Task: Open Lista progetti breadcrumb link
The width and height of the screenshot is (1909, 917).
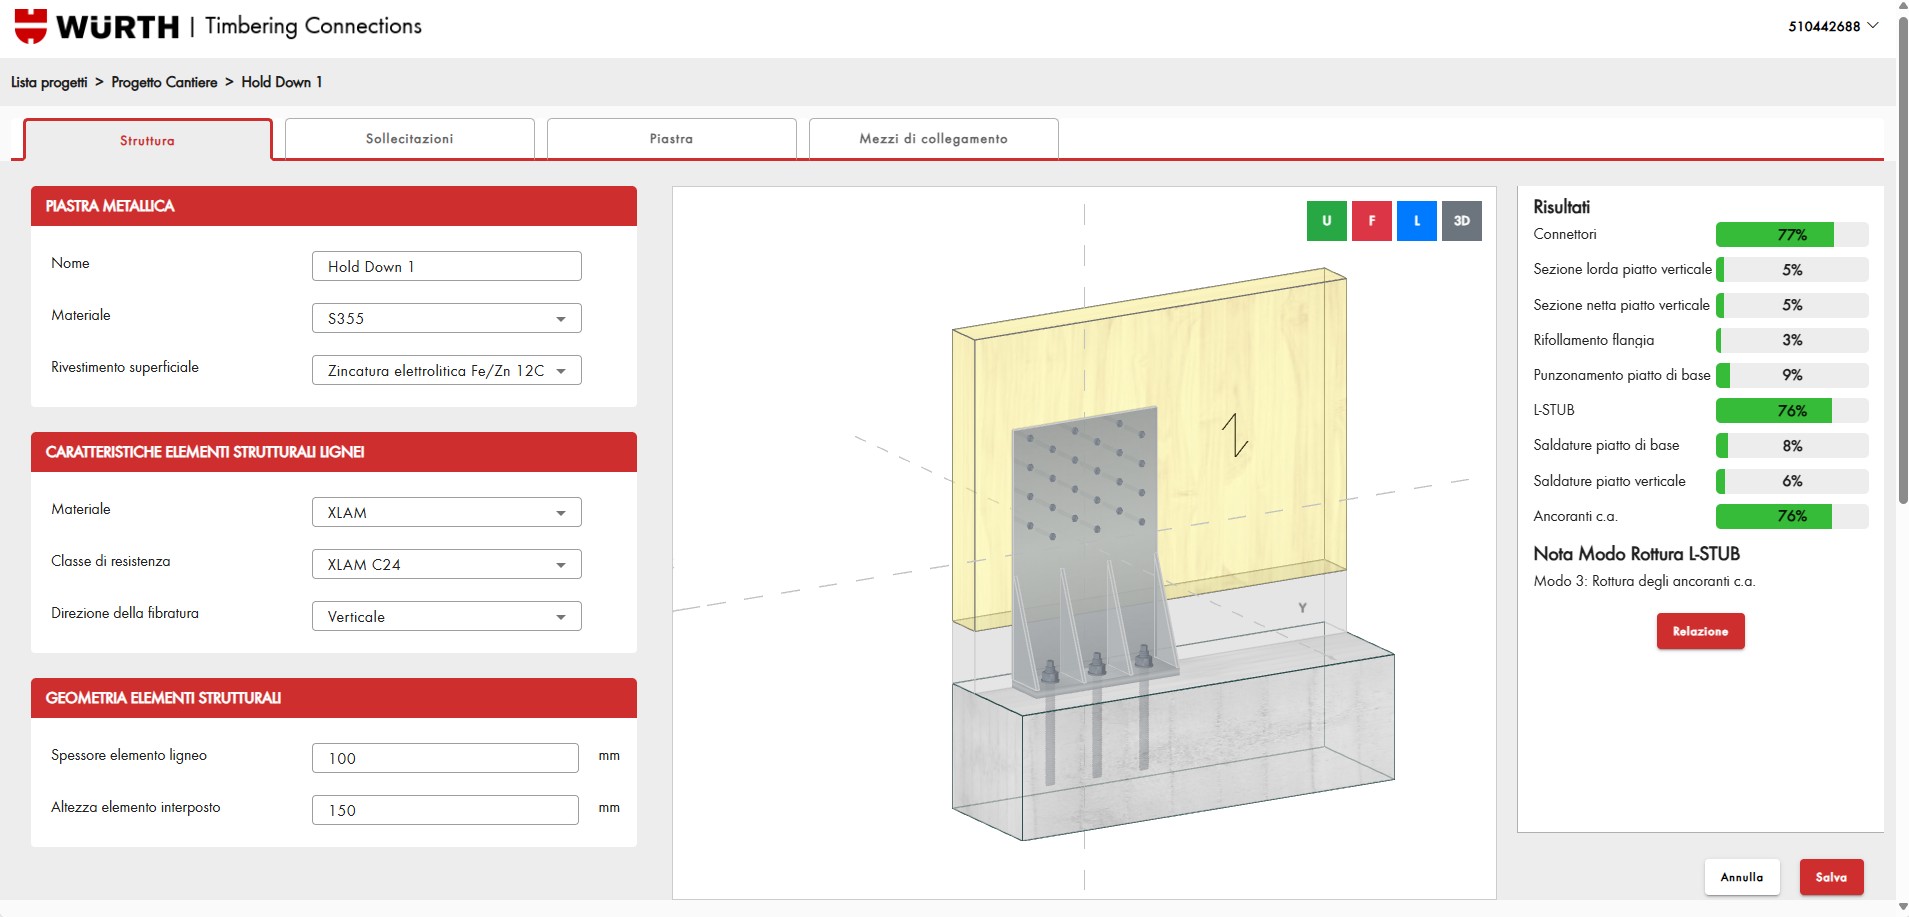Action: [x=49, y=82]
